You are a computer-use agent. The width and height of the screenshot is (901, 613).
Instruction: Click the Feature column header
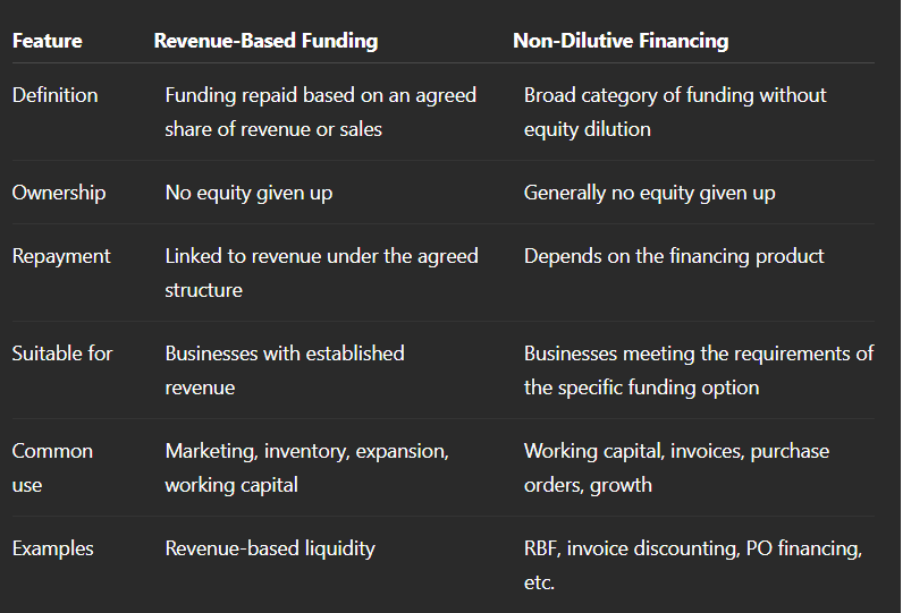tap(47, 41)
